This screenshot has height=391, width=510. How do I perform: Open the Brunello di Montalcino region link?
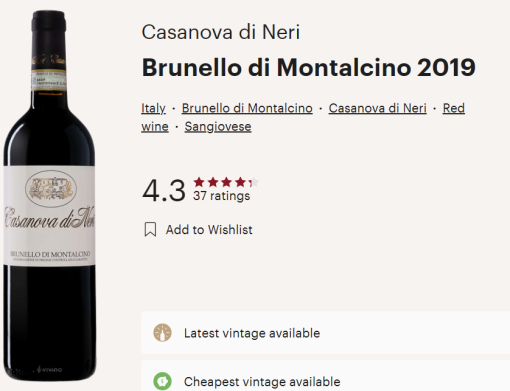pos(247,108)
